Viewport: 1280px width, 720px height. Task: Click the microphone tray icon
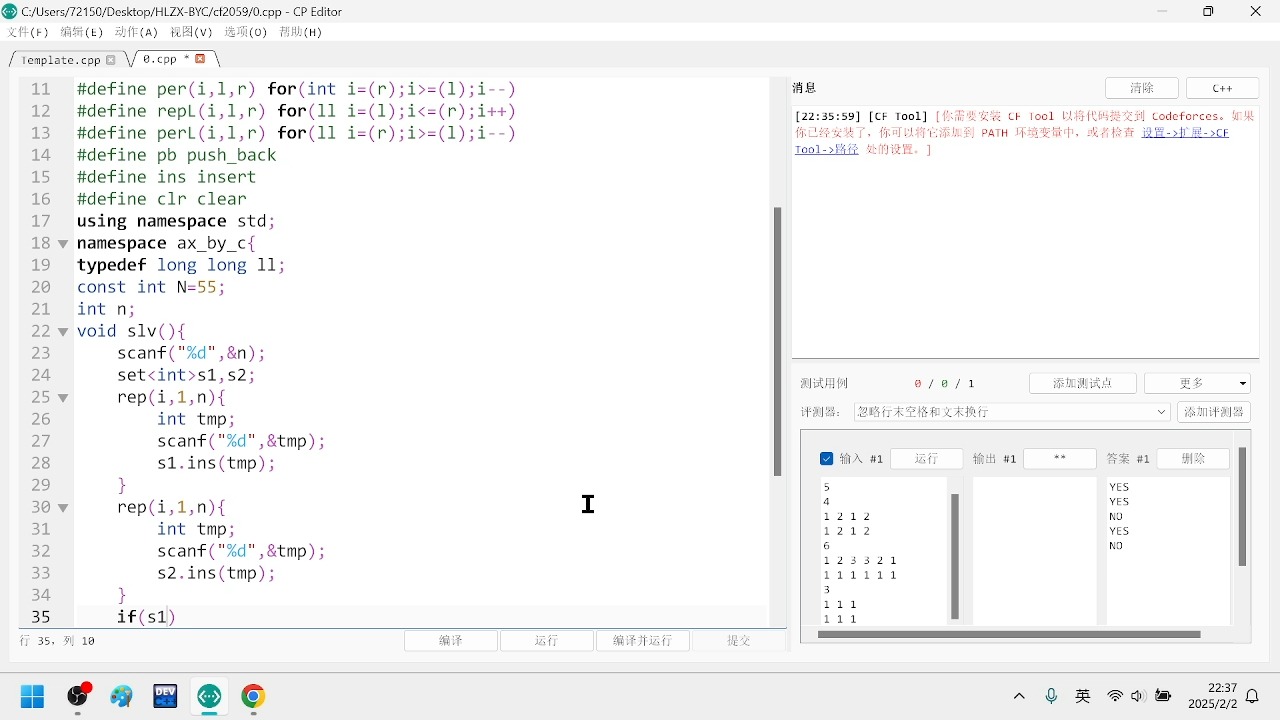pyautogui.click(x=1051, y=696)
